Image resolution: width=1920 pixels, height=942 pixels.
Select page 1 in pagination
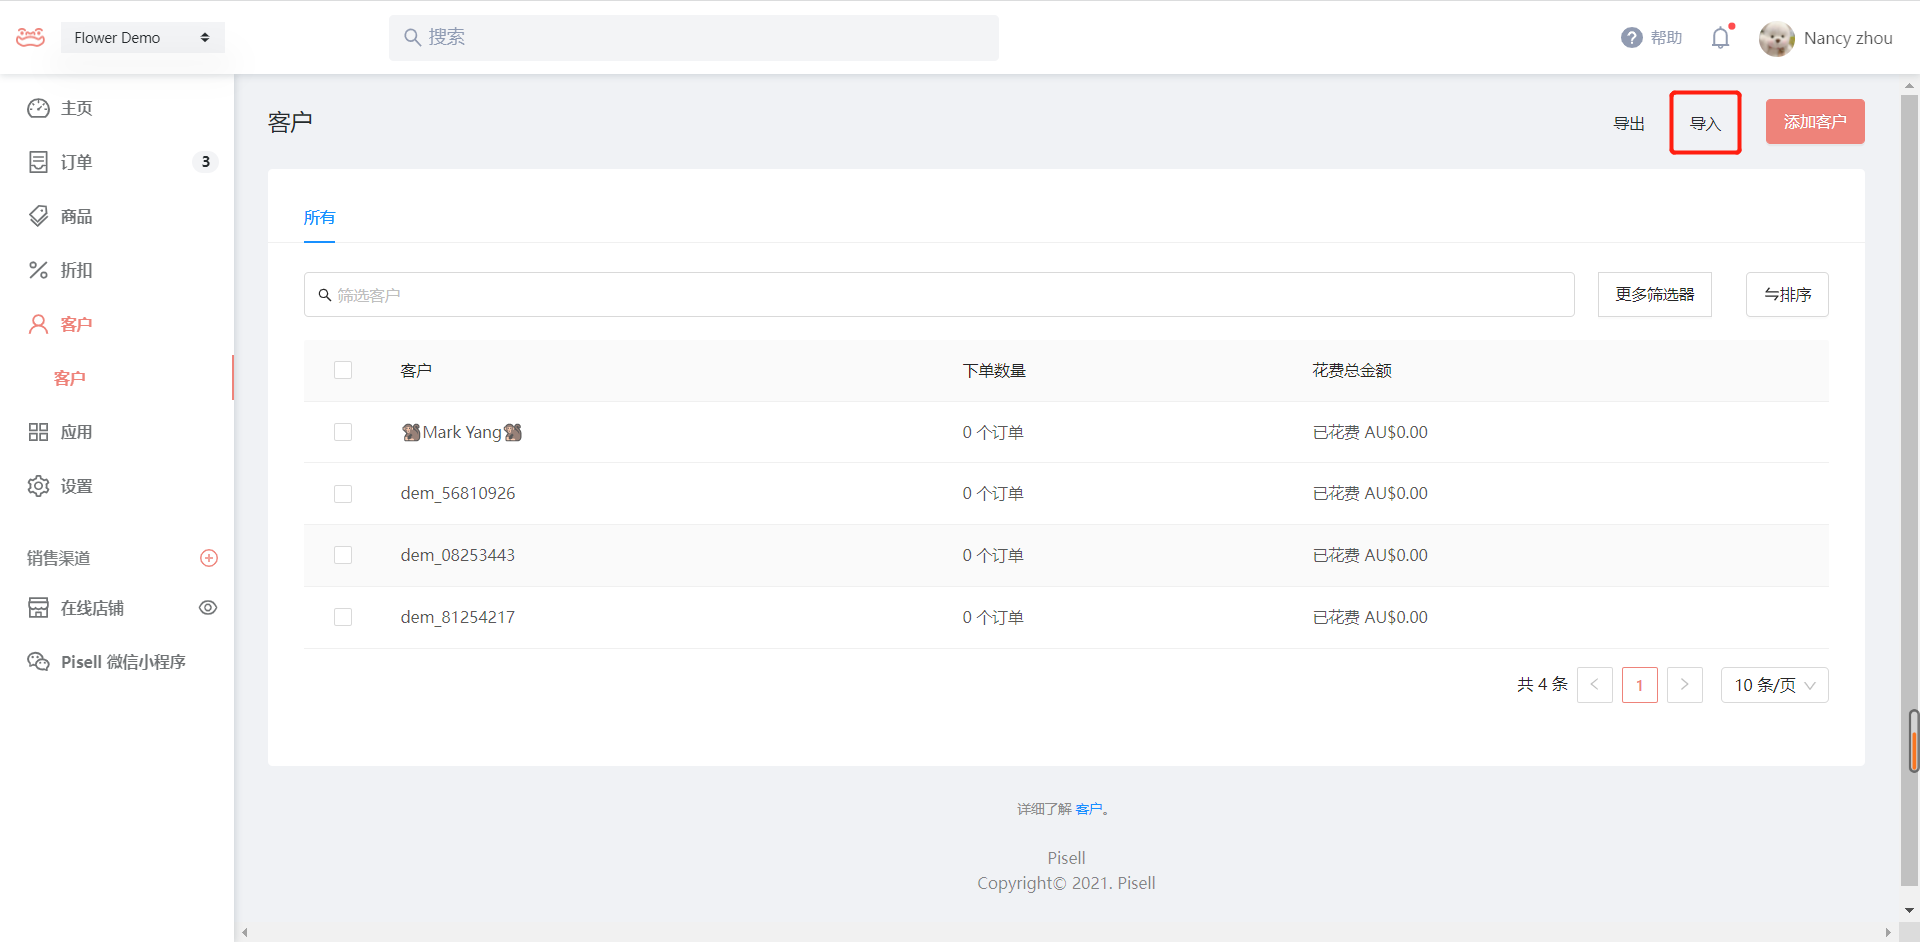tap(1640, 685)
